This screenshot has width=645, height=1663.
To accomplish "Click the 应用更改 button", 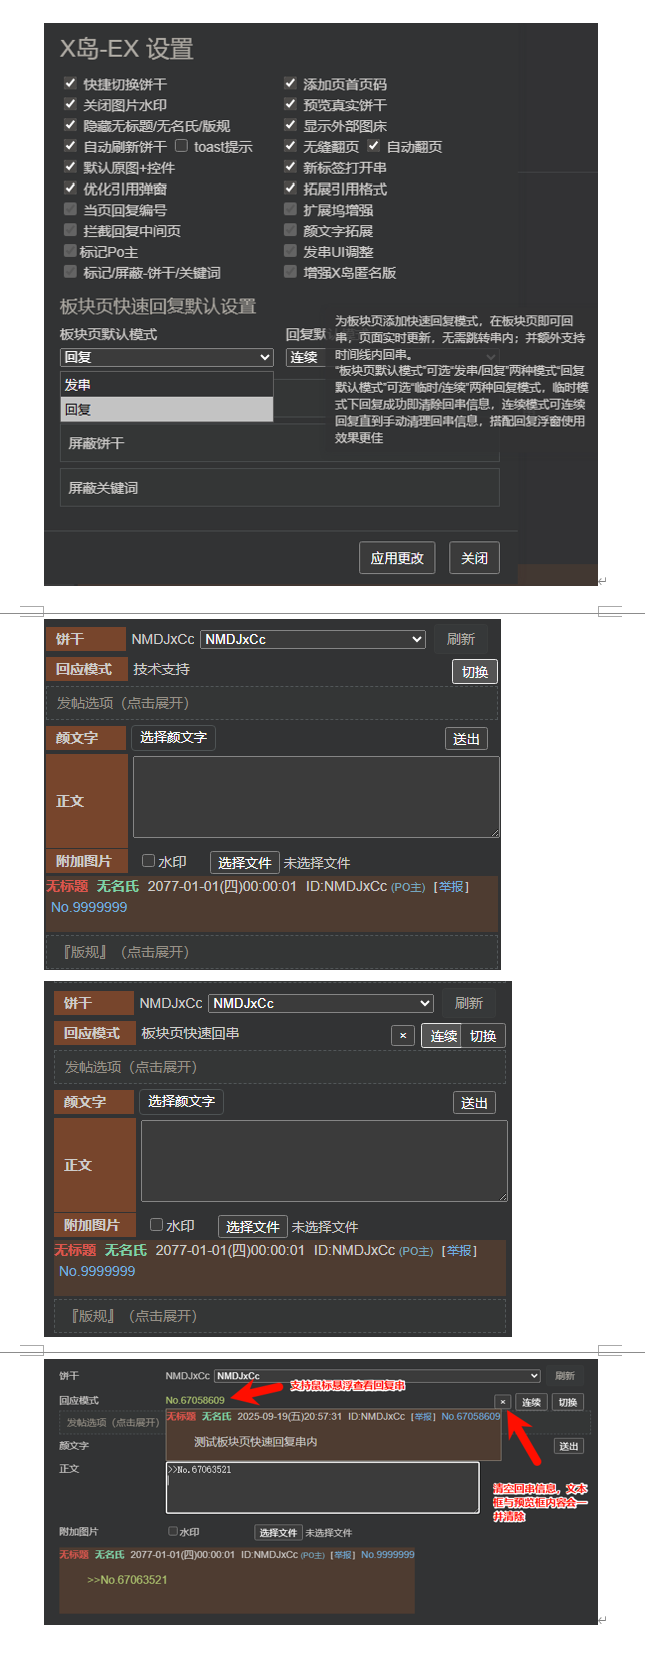I will pyautogui.click(x=397, y=558).
